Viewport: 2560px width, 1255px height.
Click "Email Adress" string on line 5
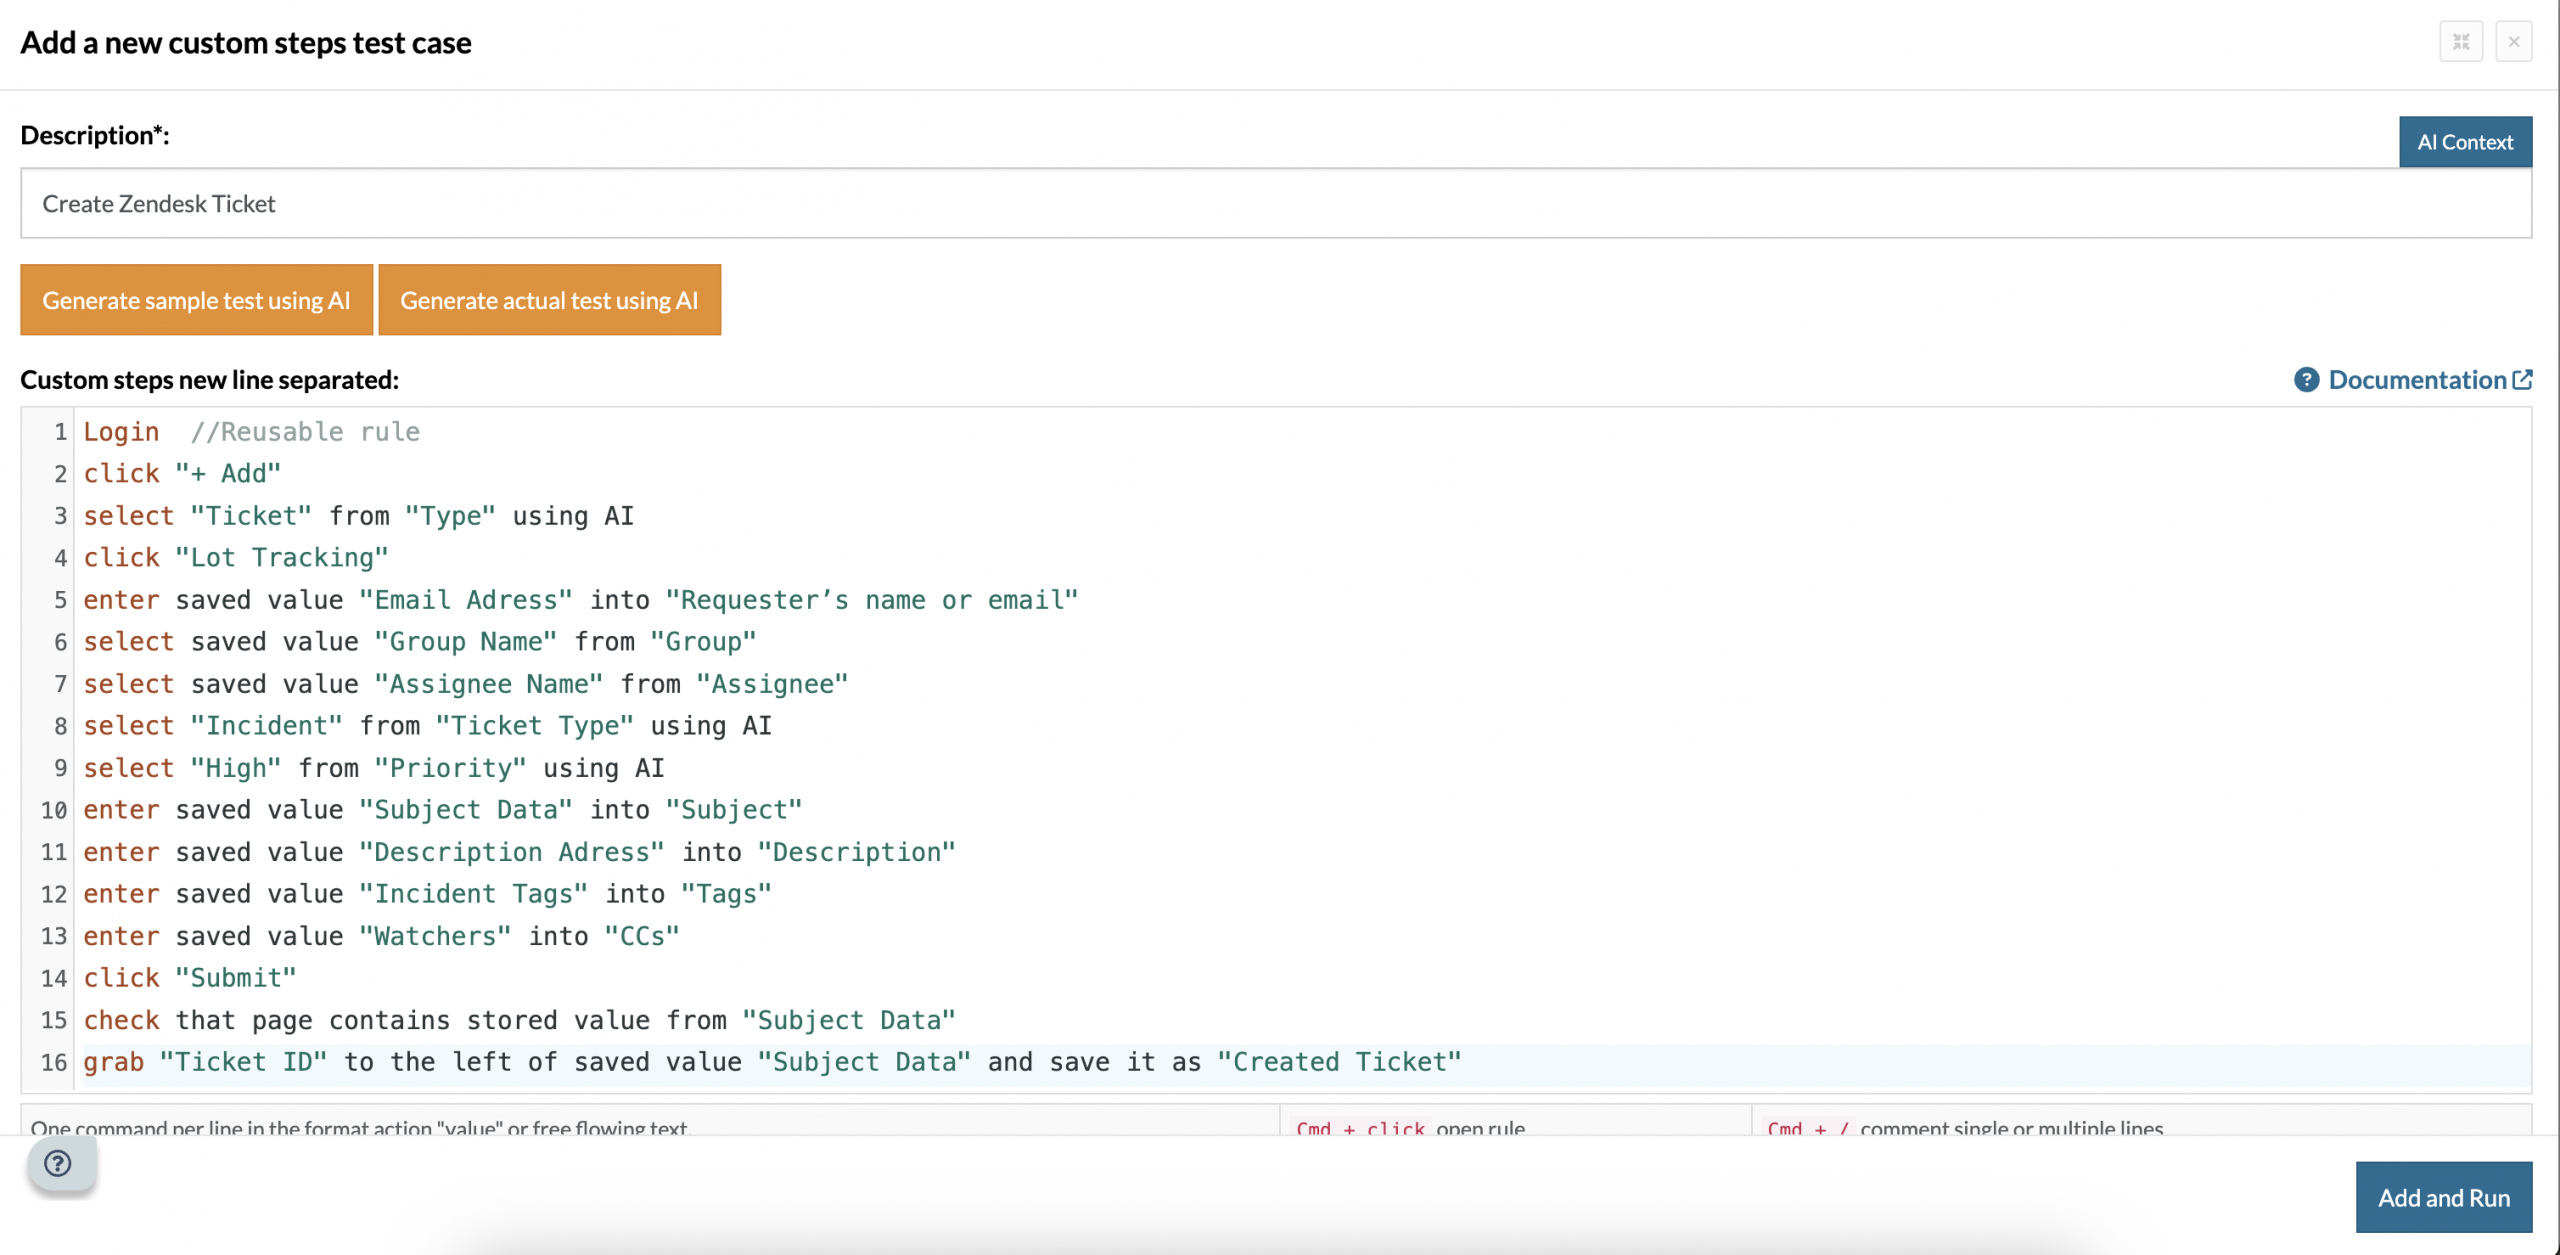pyautogui.click(x=466, y=600)
